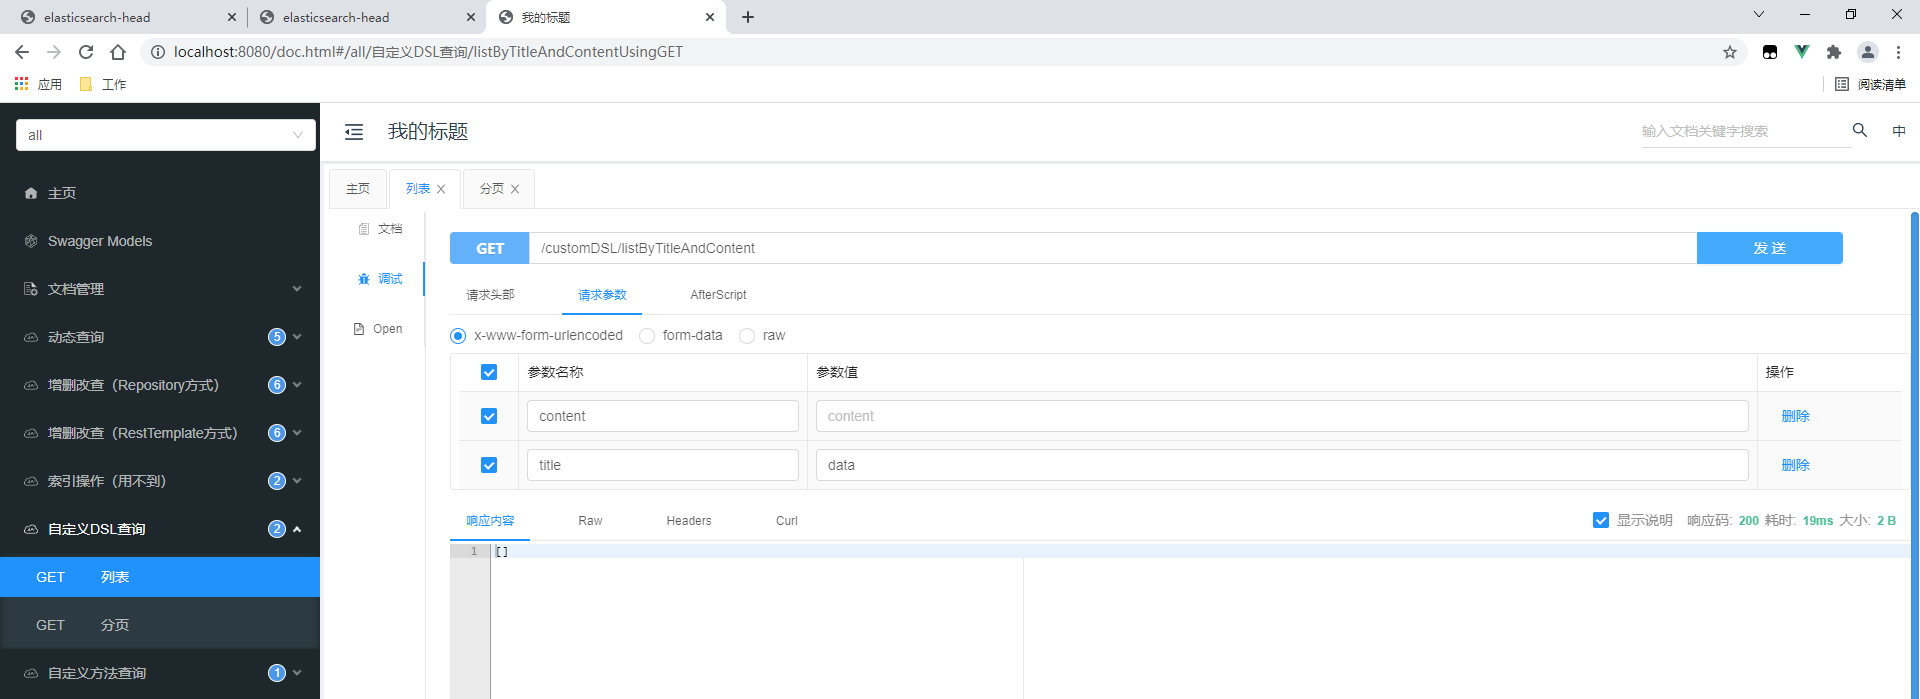Click the green V extension icon

pos(1802,52)
